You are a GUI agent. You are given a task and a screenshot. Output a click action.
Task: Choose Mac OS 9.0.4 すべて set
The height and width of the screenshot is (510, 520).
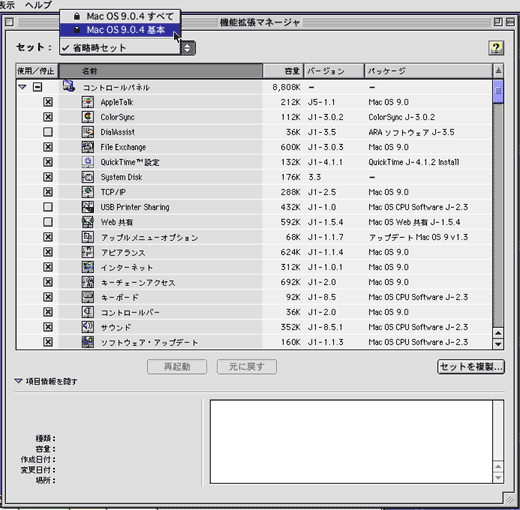(x=120, y=16)
